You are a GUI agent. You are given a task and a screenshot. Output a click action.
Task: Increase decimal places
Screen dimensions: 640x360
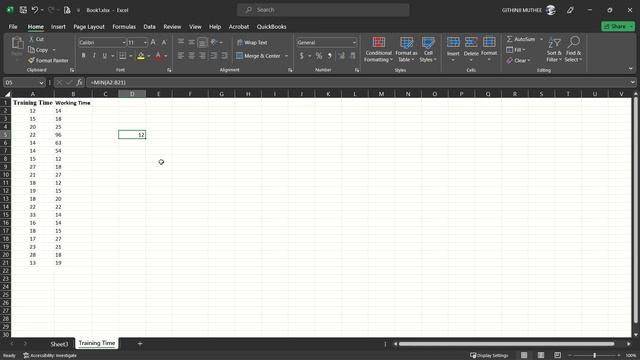tap(341, 56)
